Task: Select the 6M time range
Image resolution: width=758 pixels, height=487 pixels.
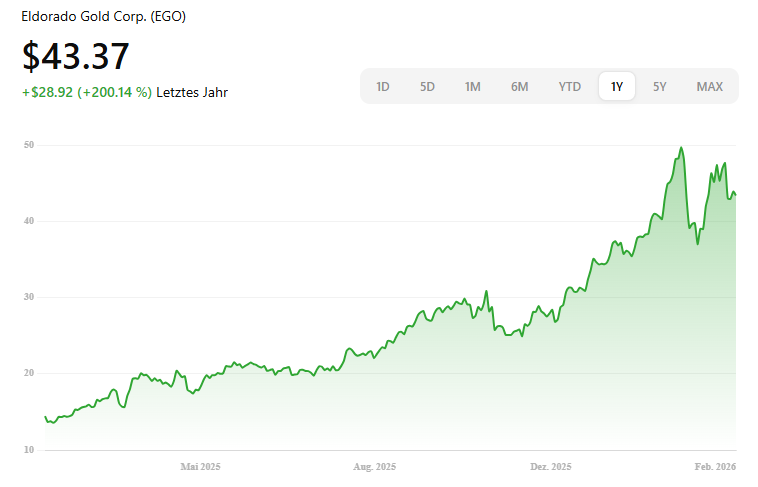Action: coord(520,87)
